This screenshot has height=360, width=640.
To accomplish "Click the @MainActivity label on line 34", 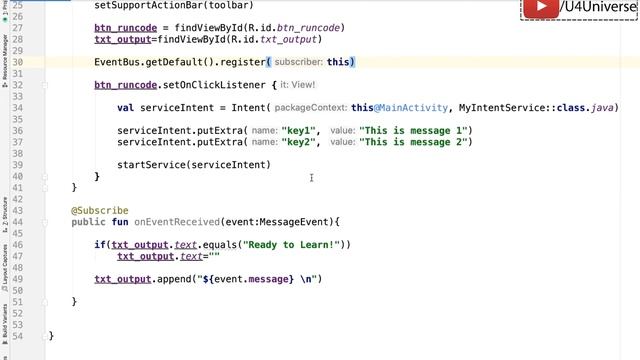I will 411,108.
